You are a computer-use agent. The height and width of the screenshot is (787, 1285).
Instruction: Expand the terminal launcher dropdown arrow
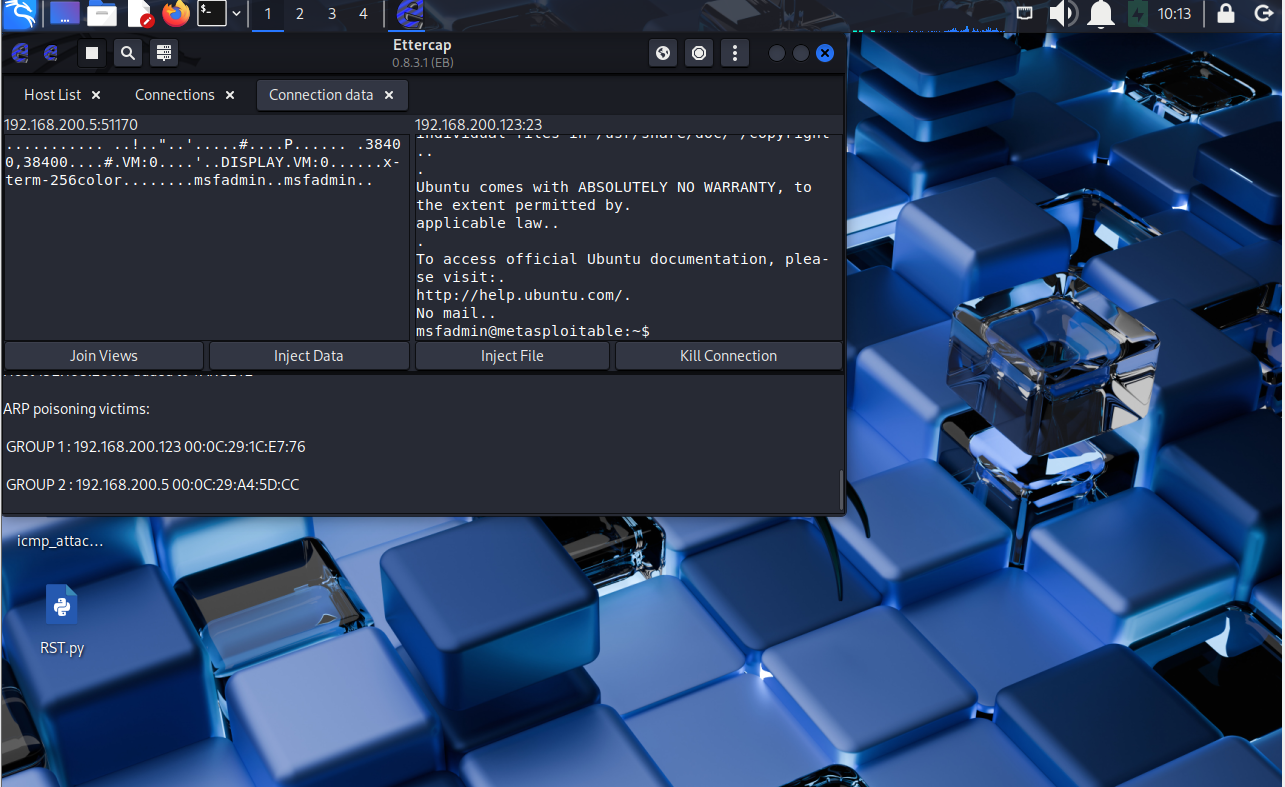click(236, 14)
